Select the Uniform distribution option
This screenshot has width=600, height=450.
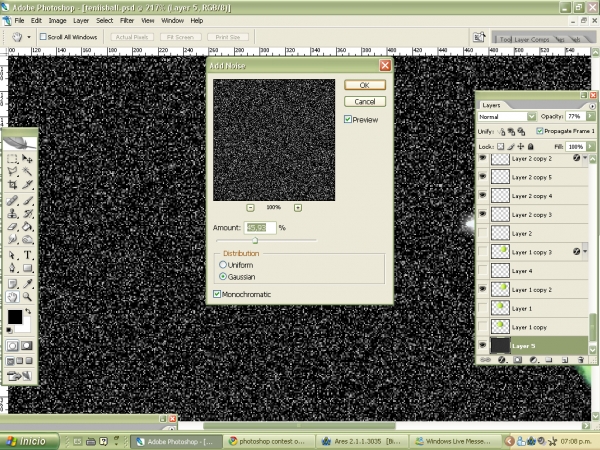(x=223, y=264)
